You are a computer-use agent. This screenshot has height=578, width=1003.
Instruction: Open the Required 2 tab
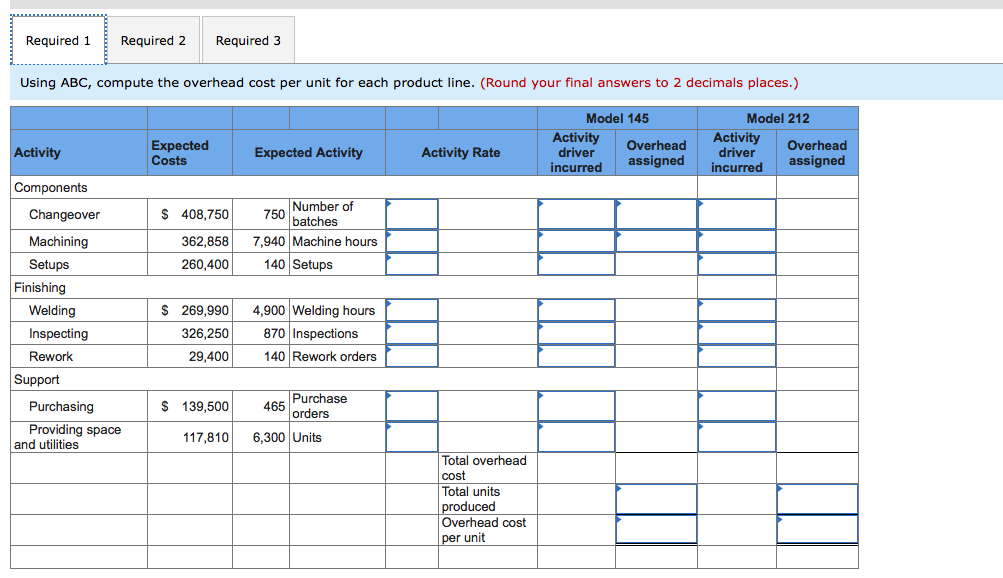point(153,40)
